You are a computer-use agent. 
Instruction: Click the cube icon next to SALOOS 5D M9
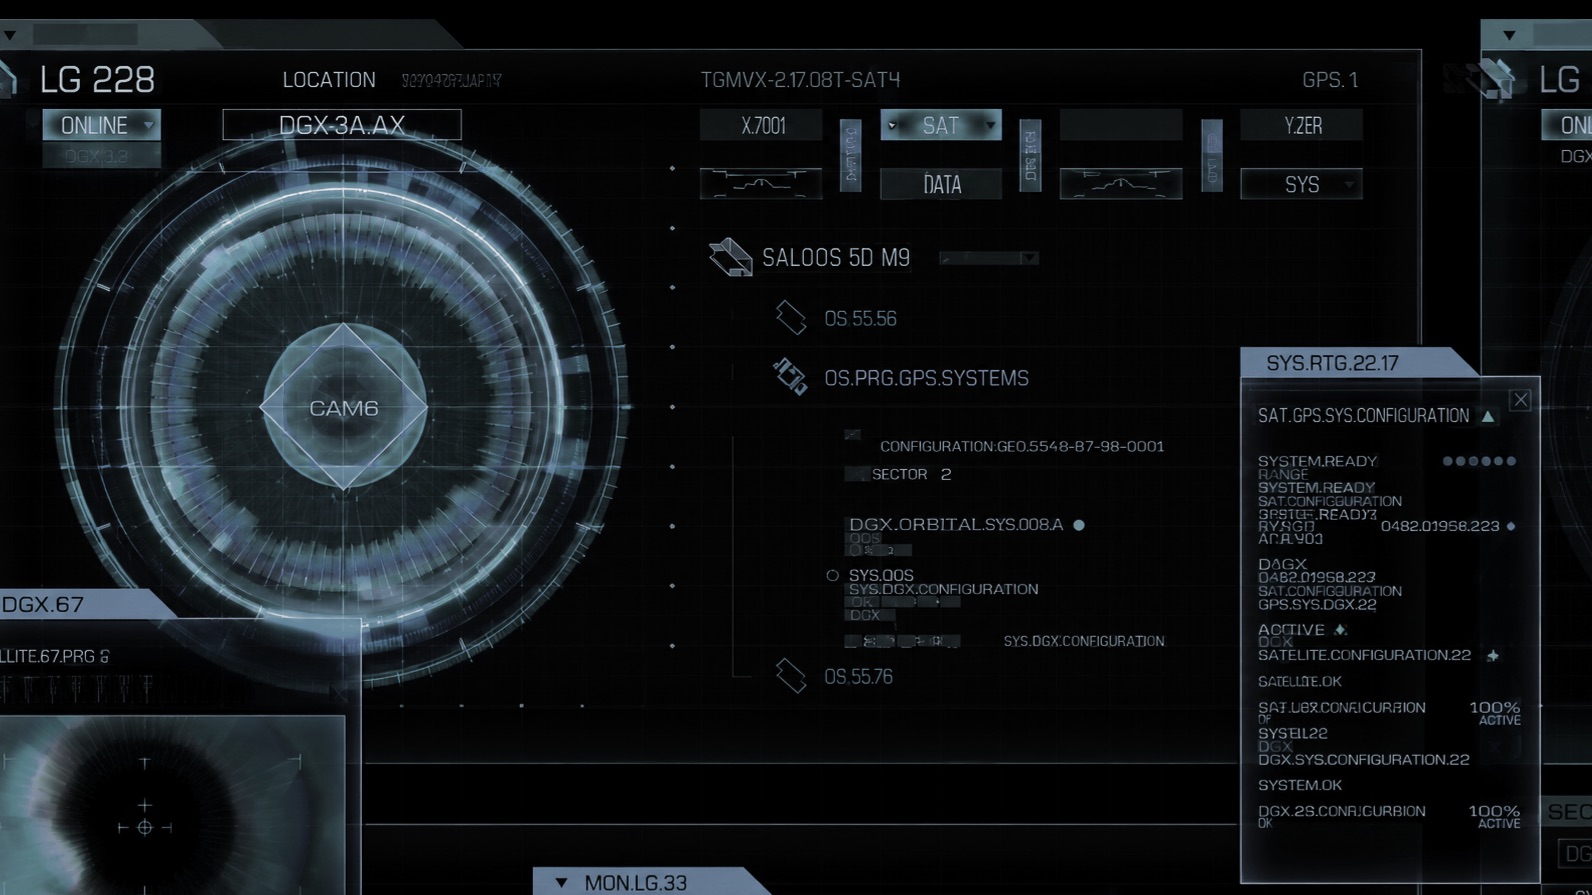coord(730,257)
